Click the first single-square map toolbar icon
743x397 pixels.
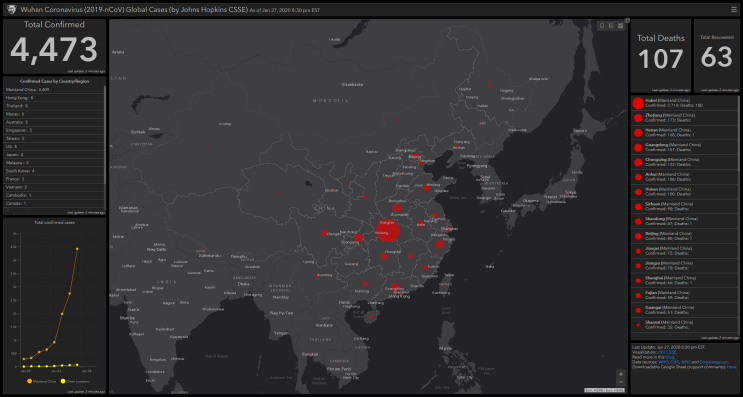602,26
